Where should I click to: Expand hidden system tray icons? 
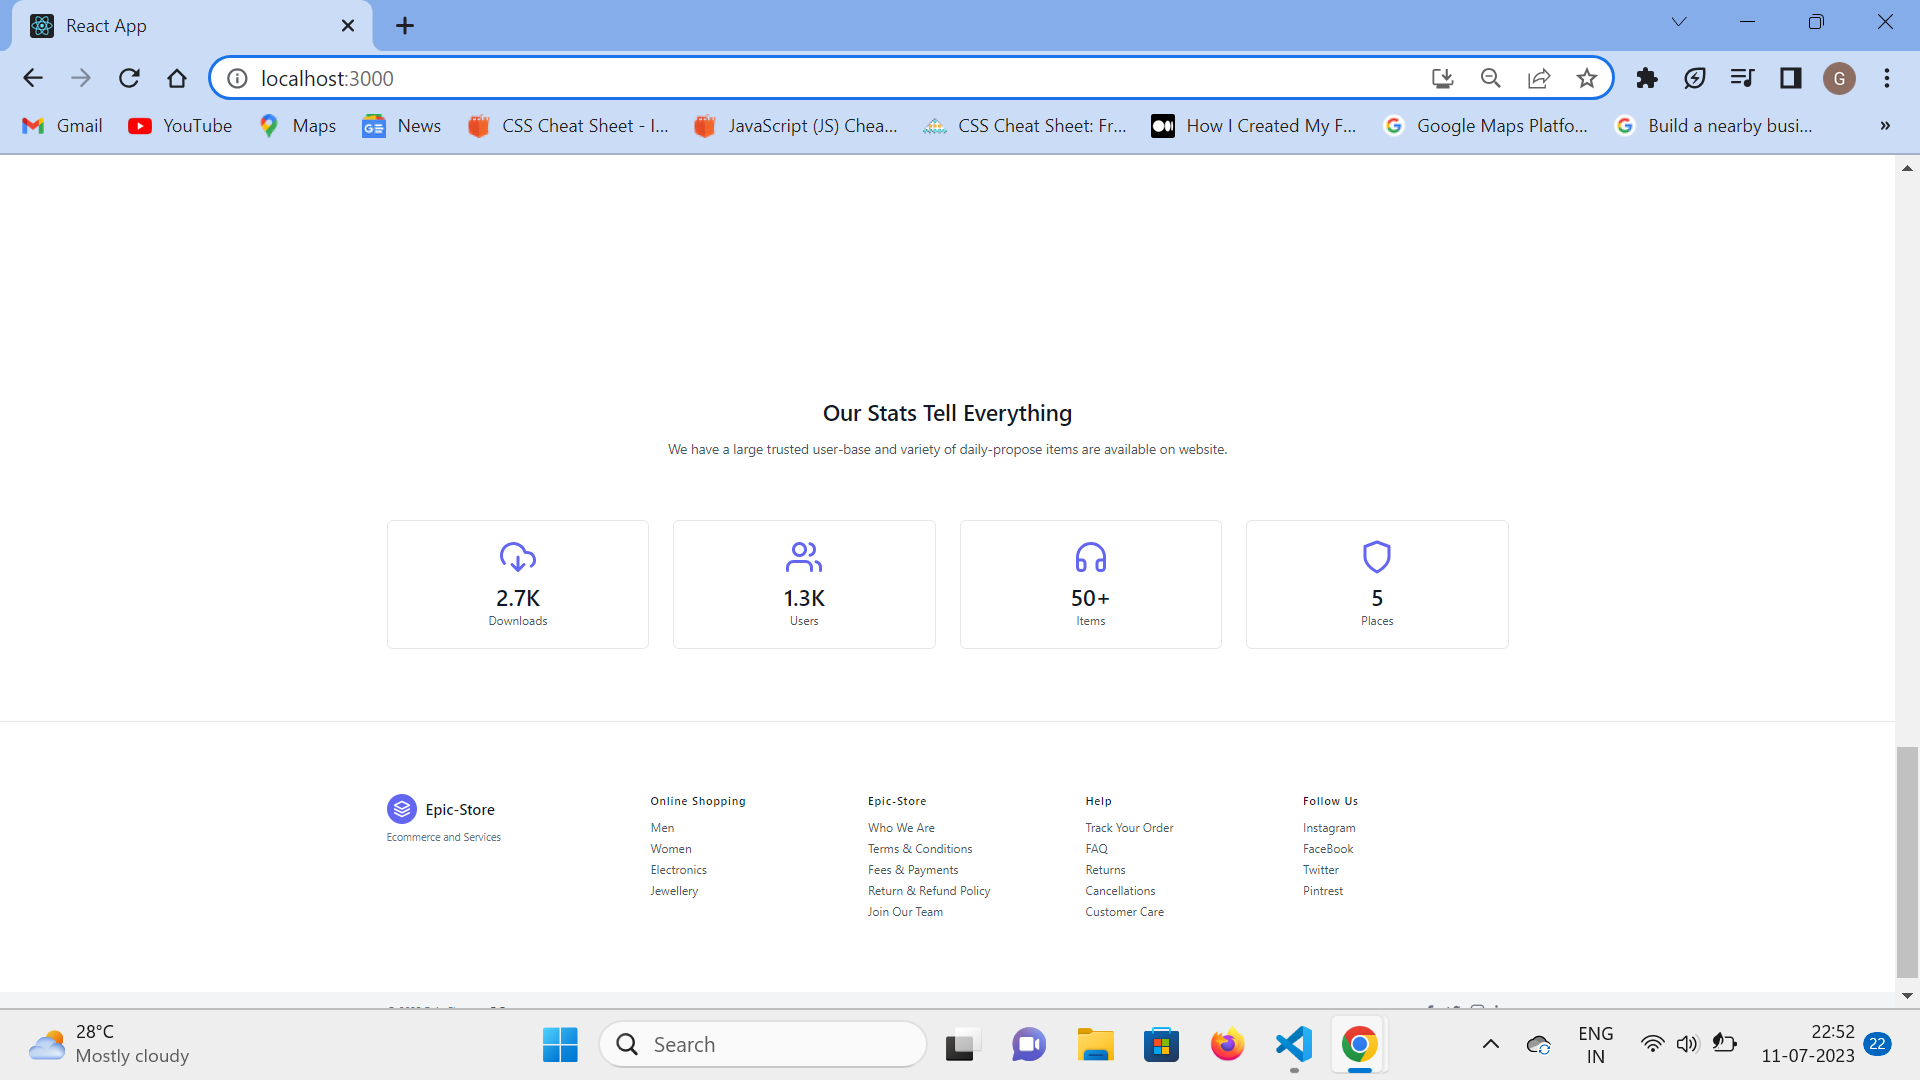tap(1491, 1044)
